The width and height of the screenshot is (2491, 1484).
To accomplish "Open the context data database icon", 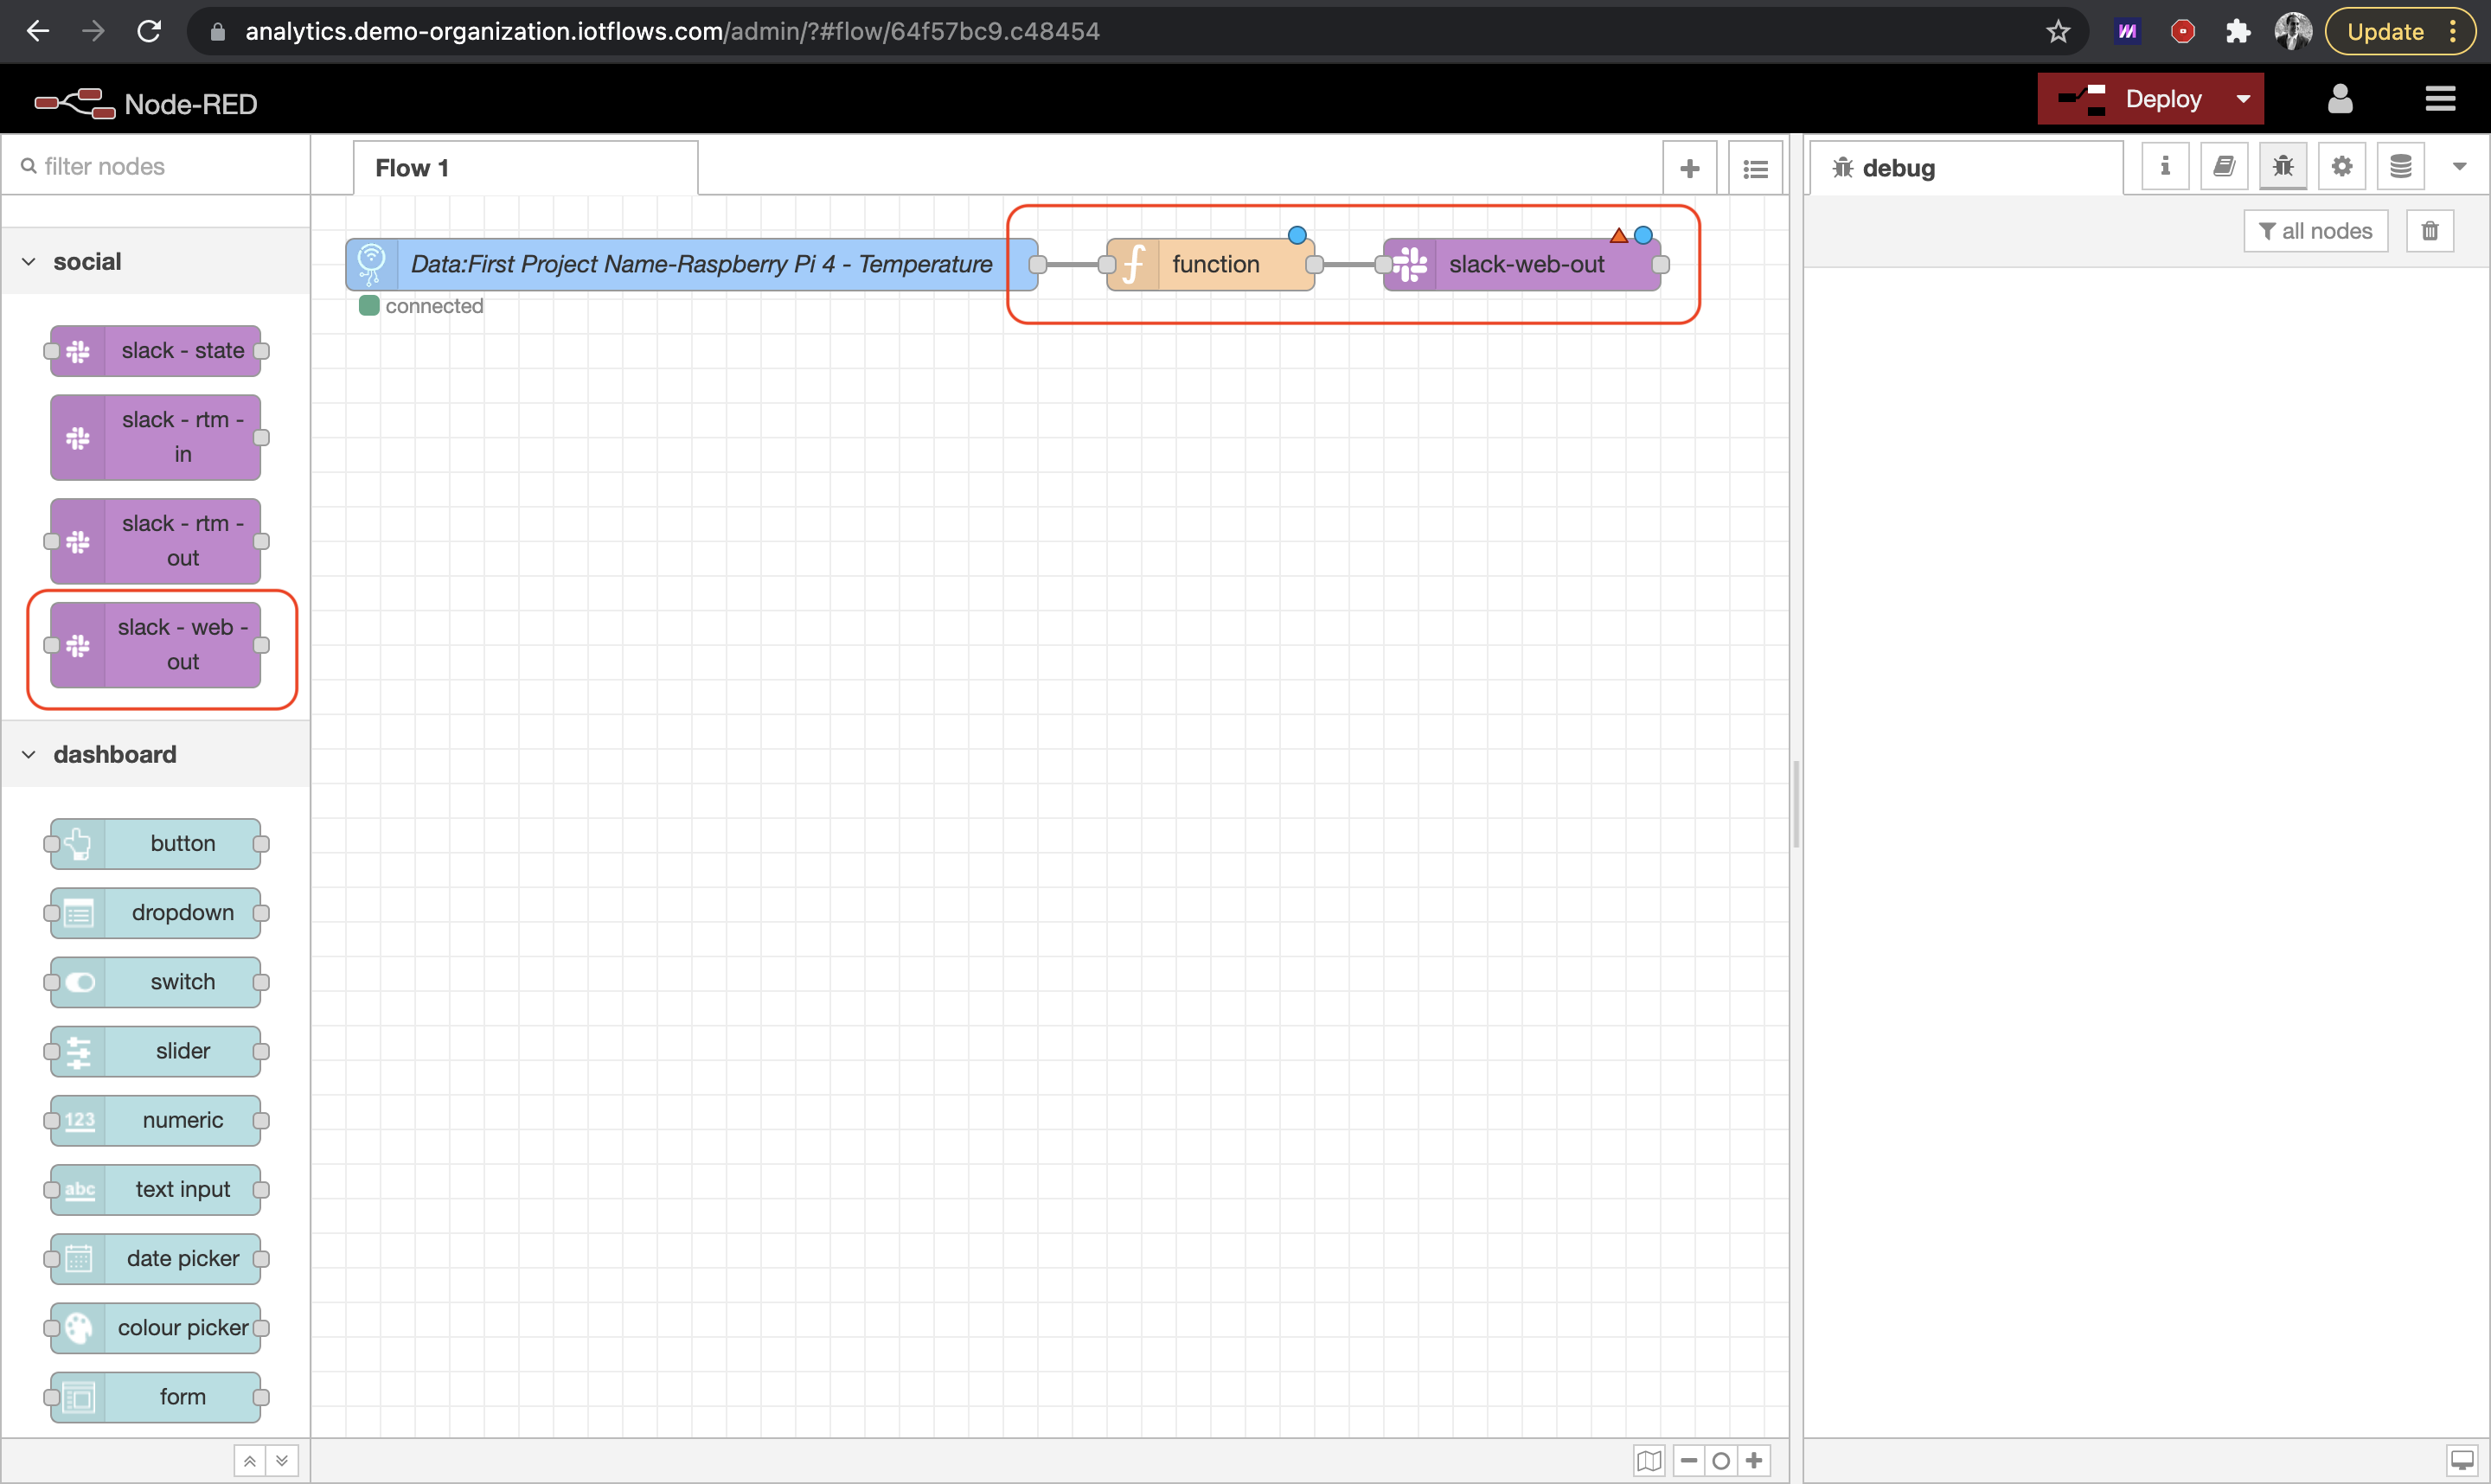I will [x=2400, y=166].
